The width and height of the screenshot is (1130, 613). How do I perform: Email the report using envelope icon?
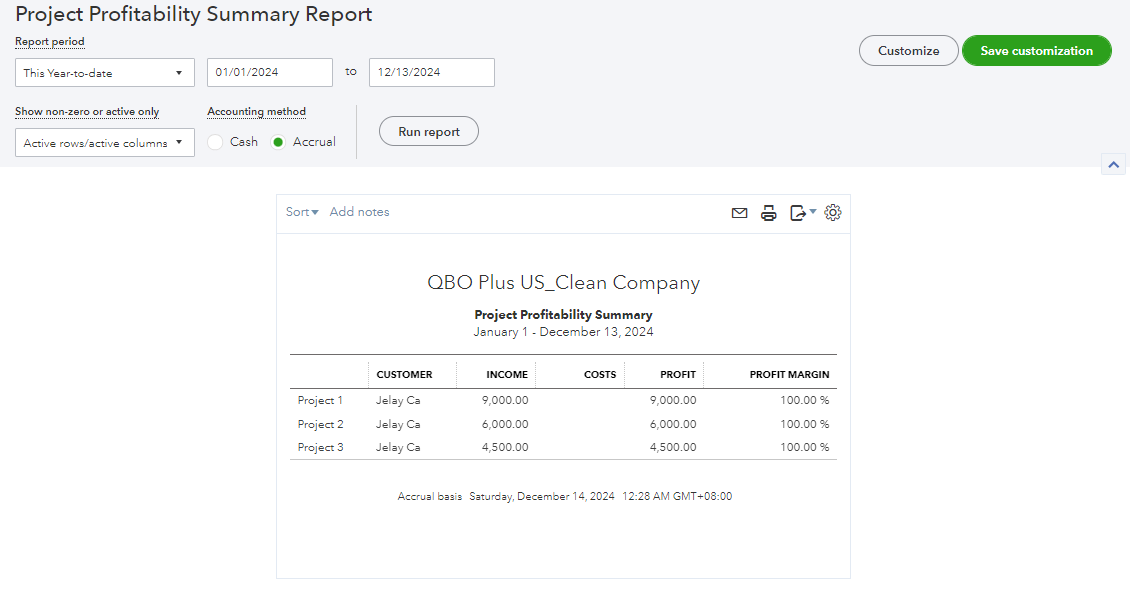(x=739, y=212)
